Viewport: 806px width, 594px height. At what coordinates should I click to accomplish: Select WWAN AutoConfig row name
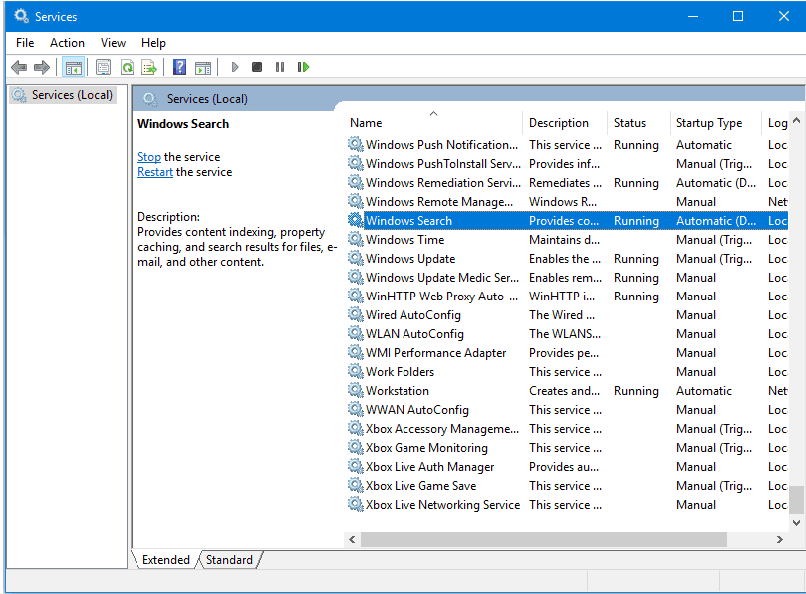[x=417, y=410]
